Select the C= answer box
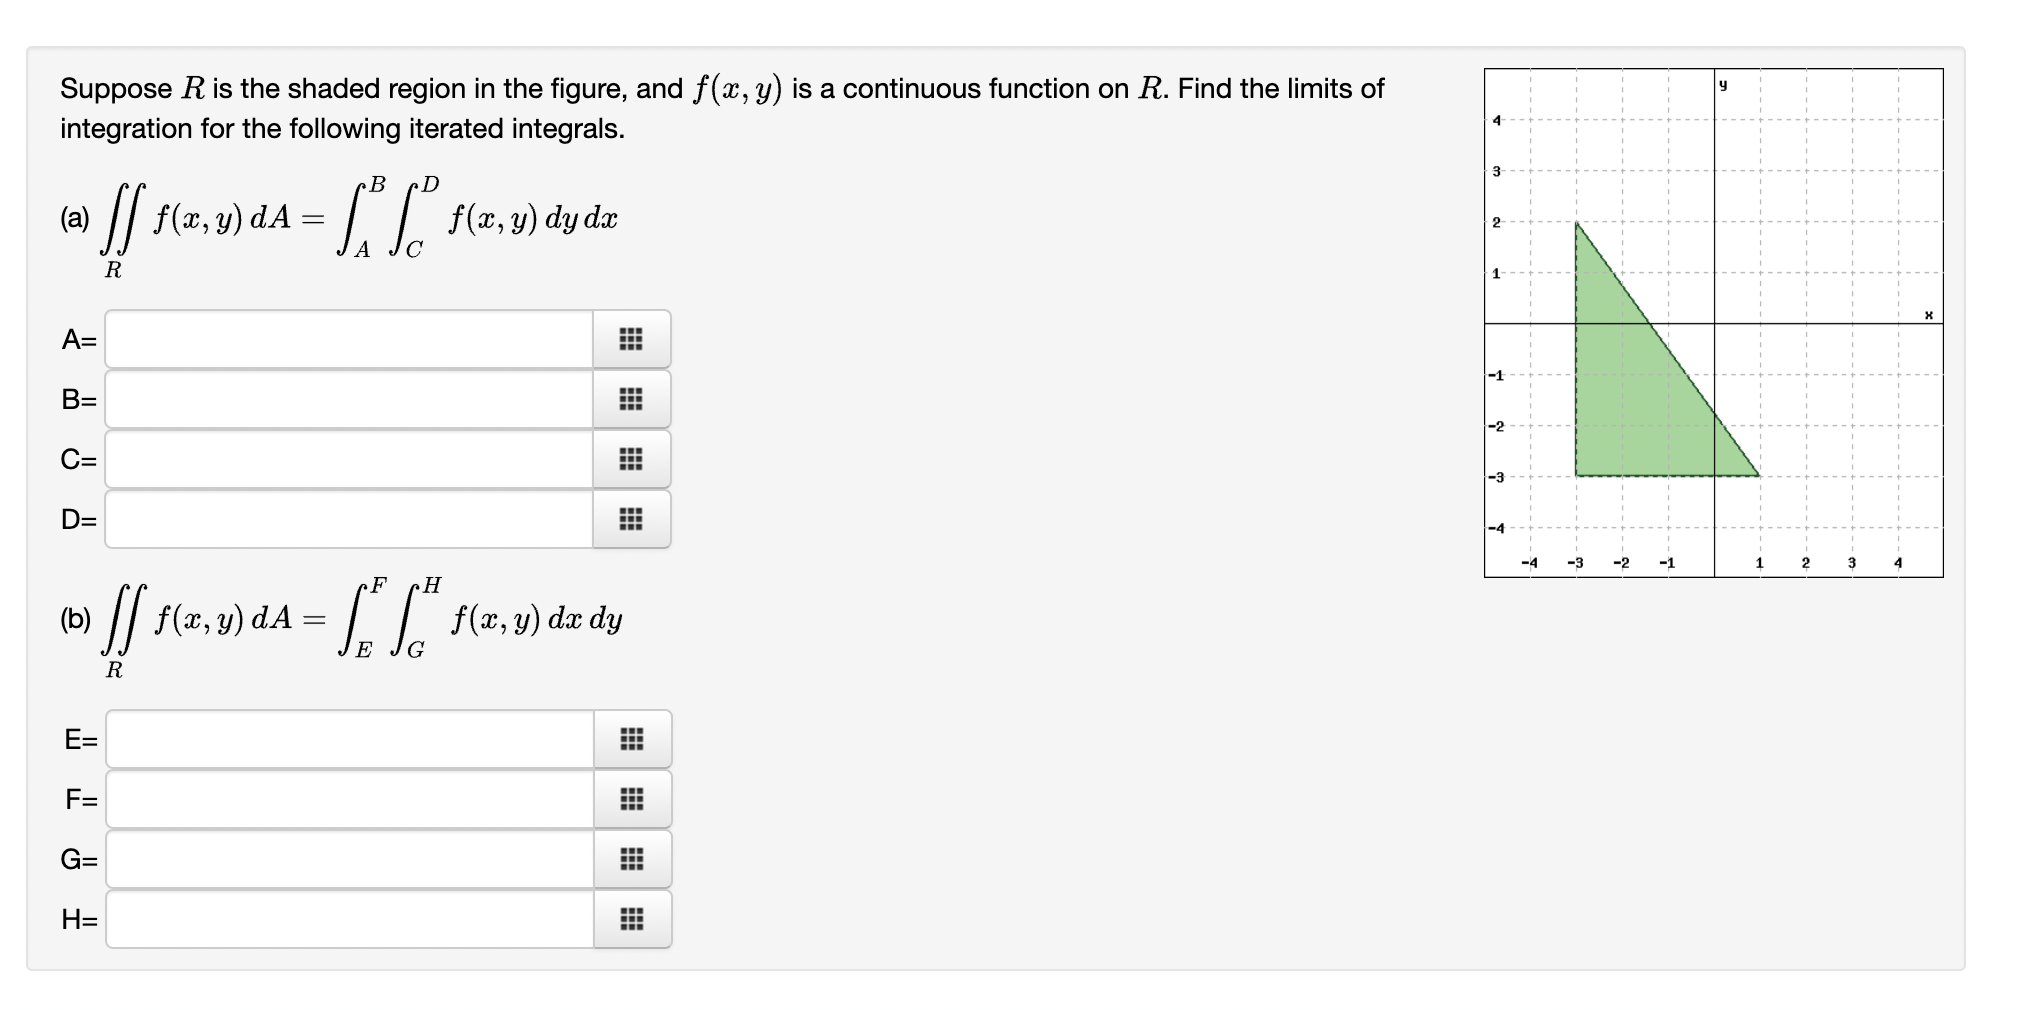The image size is (2036, 1010). click(350, 460)
